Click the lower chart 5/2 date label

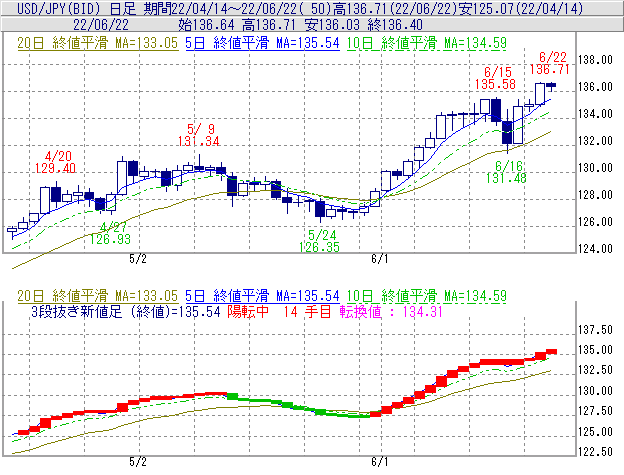click(138, 462)
